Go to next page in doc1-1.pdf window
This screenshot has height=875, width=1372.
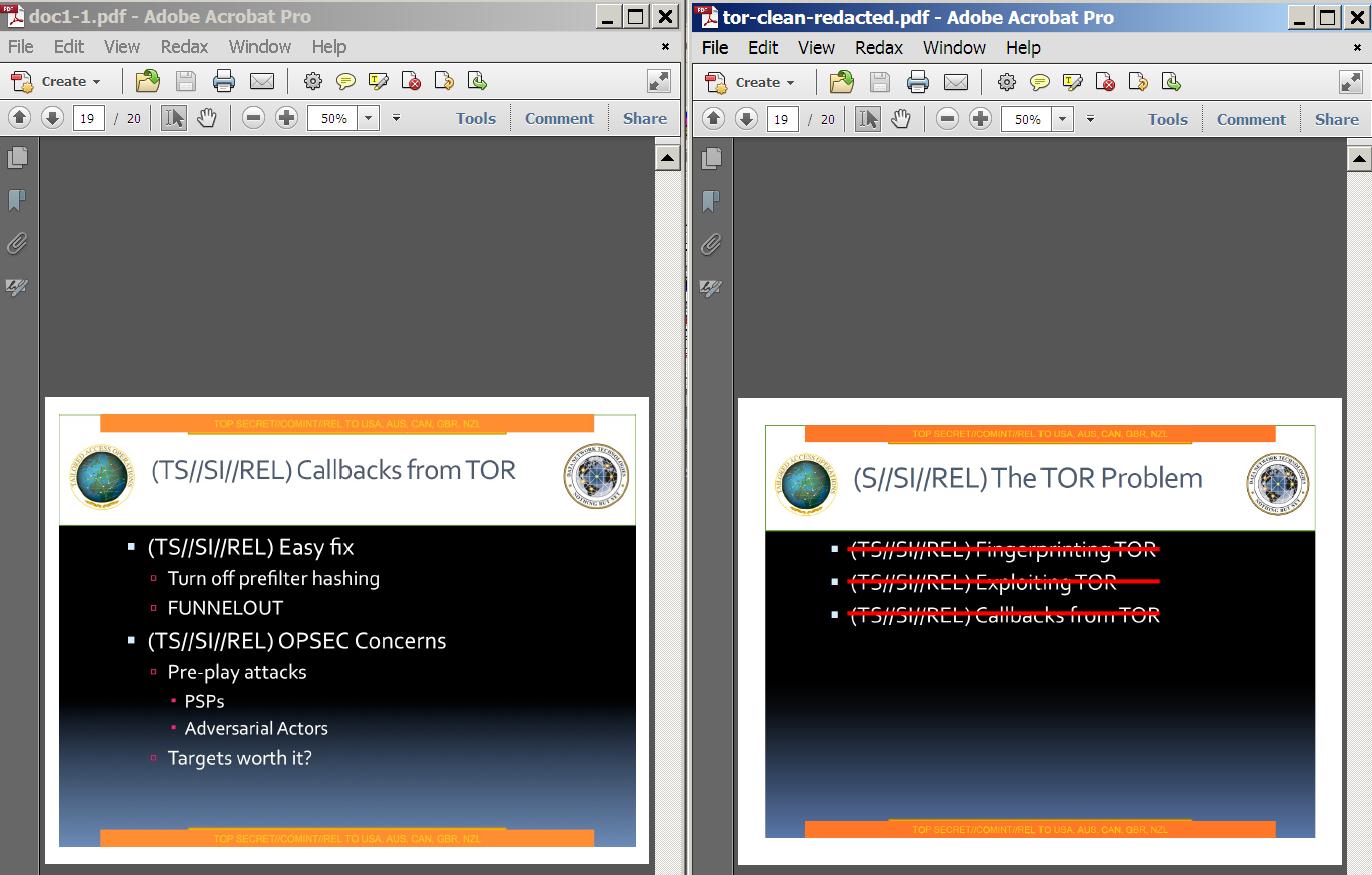(52, 118)
